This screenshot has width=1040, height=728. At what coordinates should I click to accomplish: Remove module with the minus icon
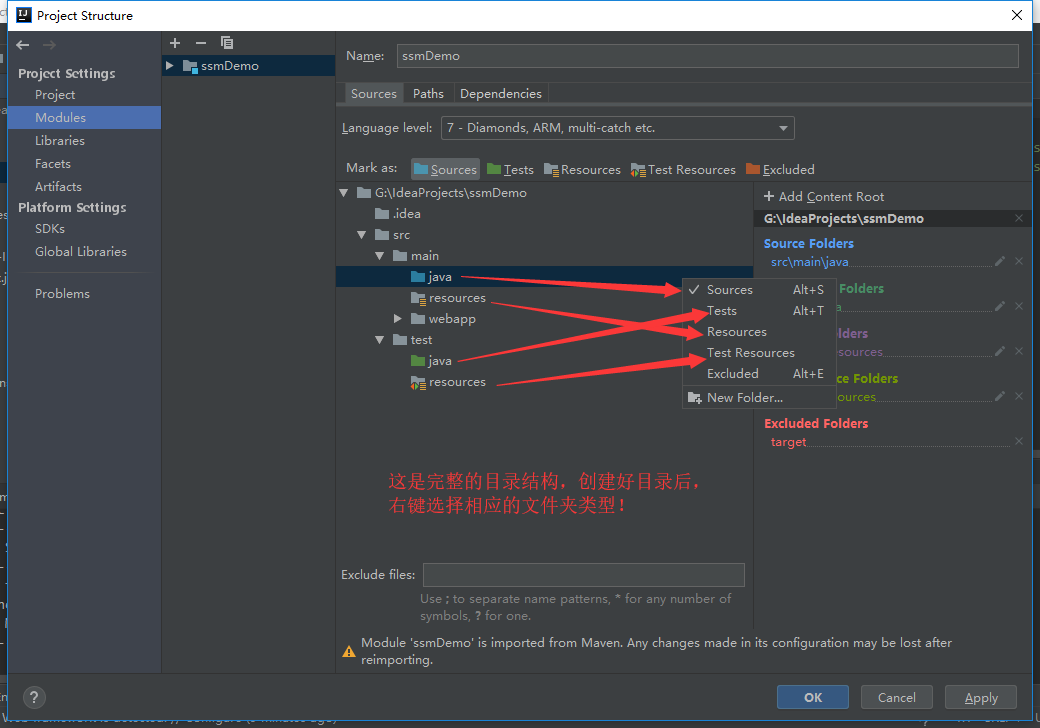pos(201,43)
